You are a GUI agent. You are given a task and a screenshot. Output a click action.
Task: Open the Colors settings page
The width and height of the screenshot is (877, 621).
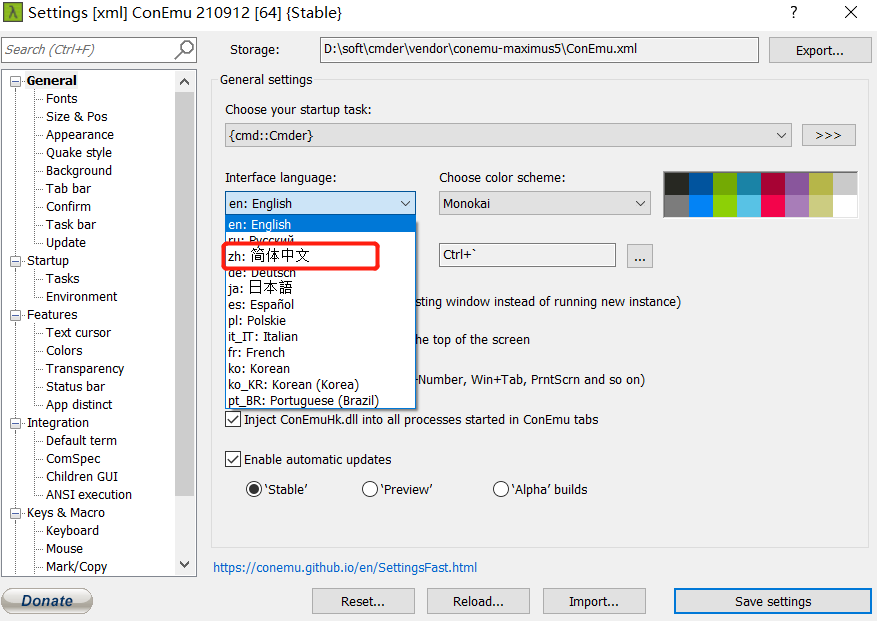click(x=64, y=351)
